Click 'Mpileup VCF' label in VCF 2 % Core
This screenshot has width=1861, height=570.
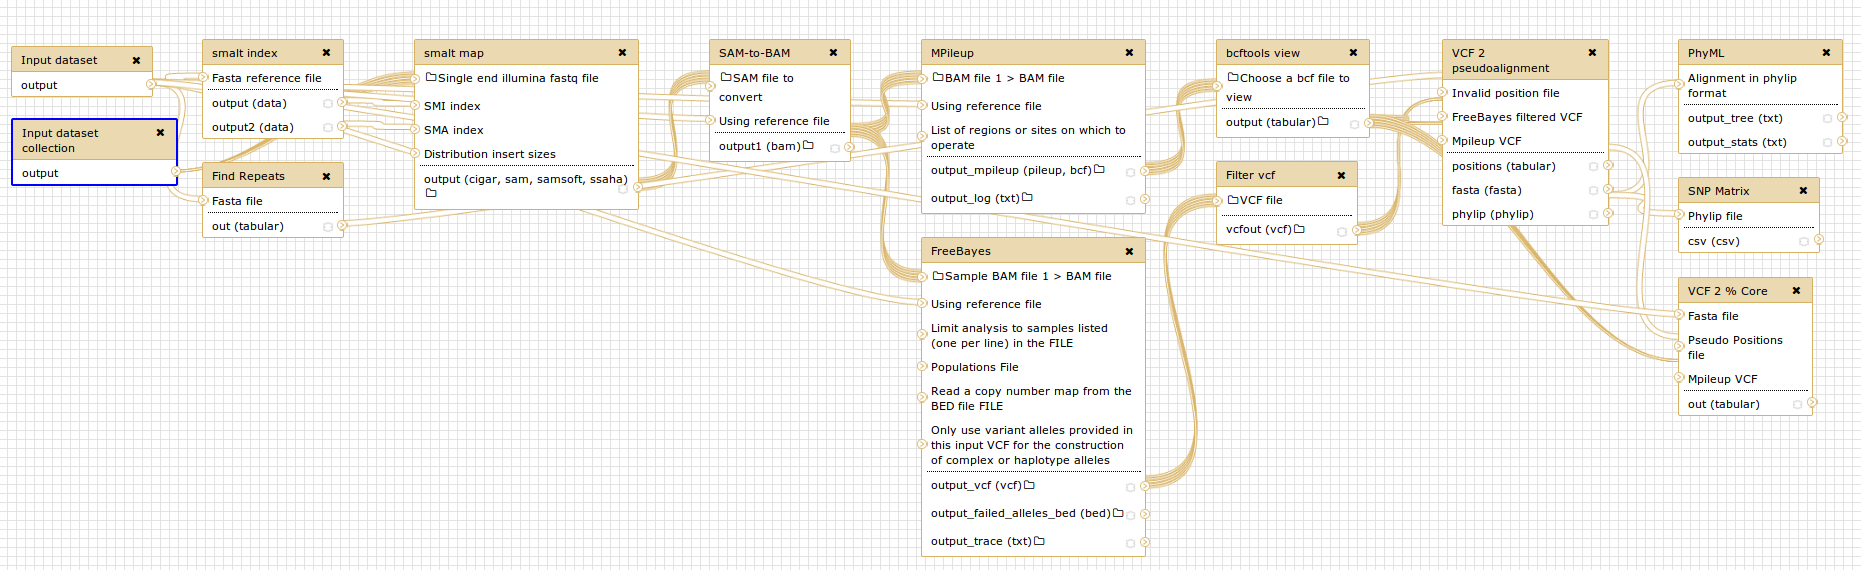coord(1722,379)
